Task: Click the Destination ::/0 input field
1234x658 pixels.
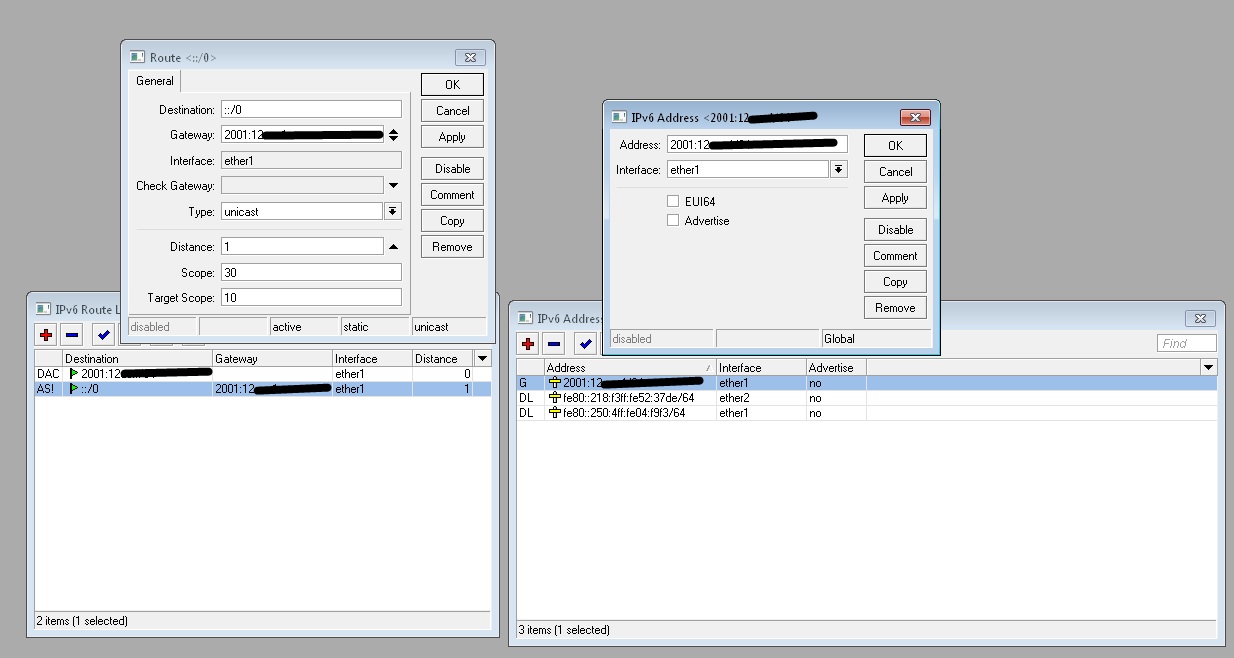Action: coord(311,110)
